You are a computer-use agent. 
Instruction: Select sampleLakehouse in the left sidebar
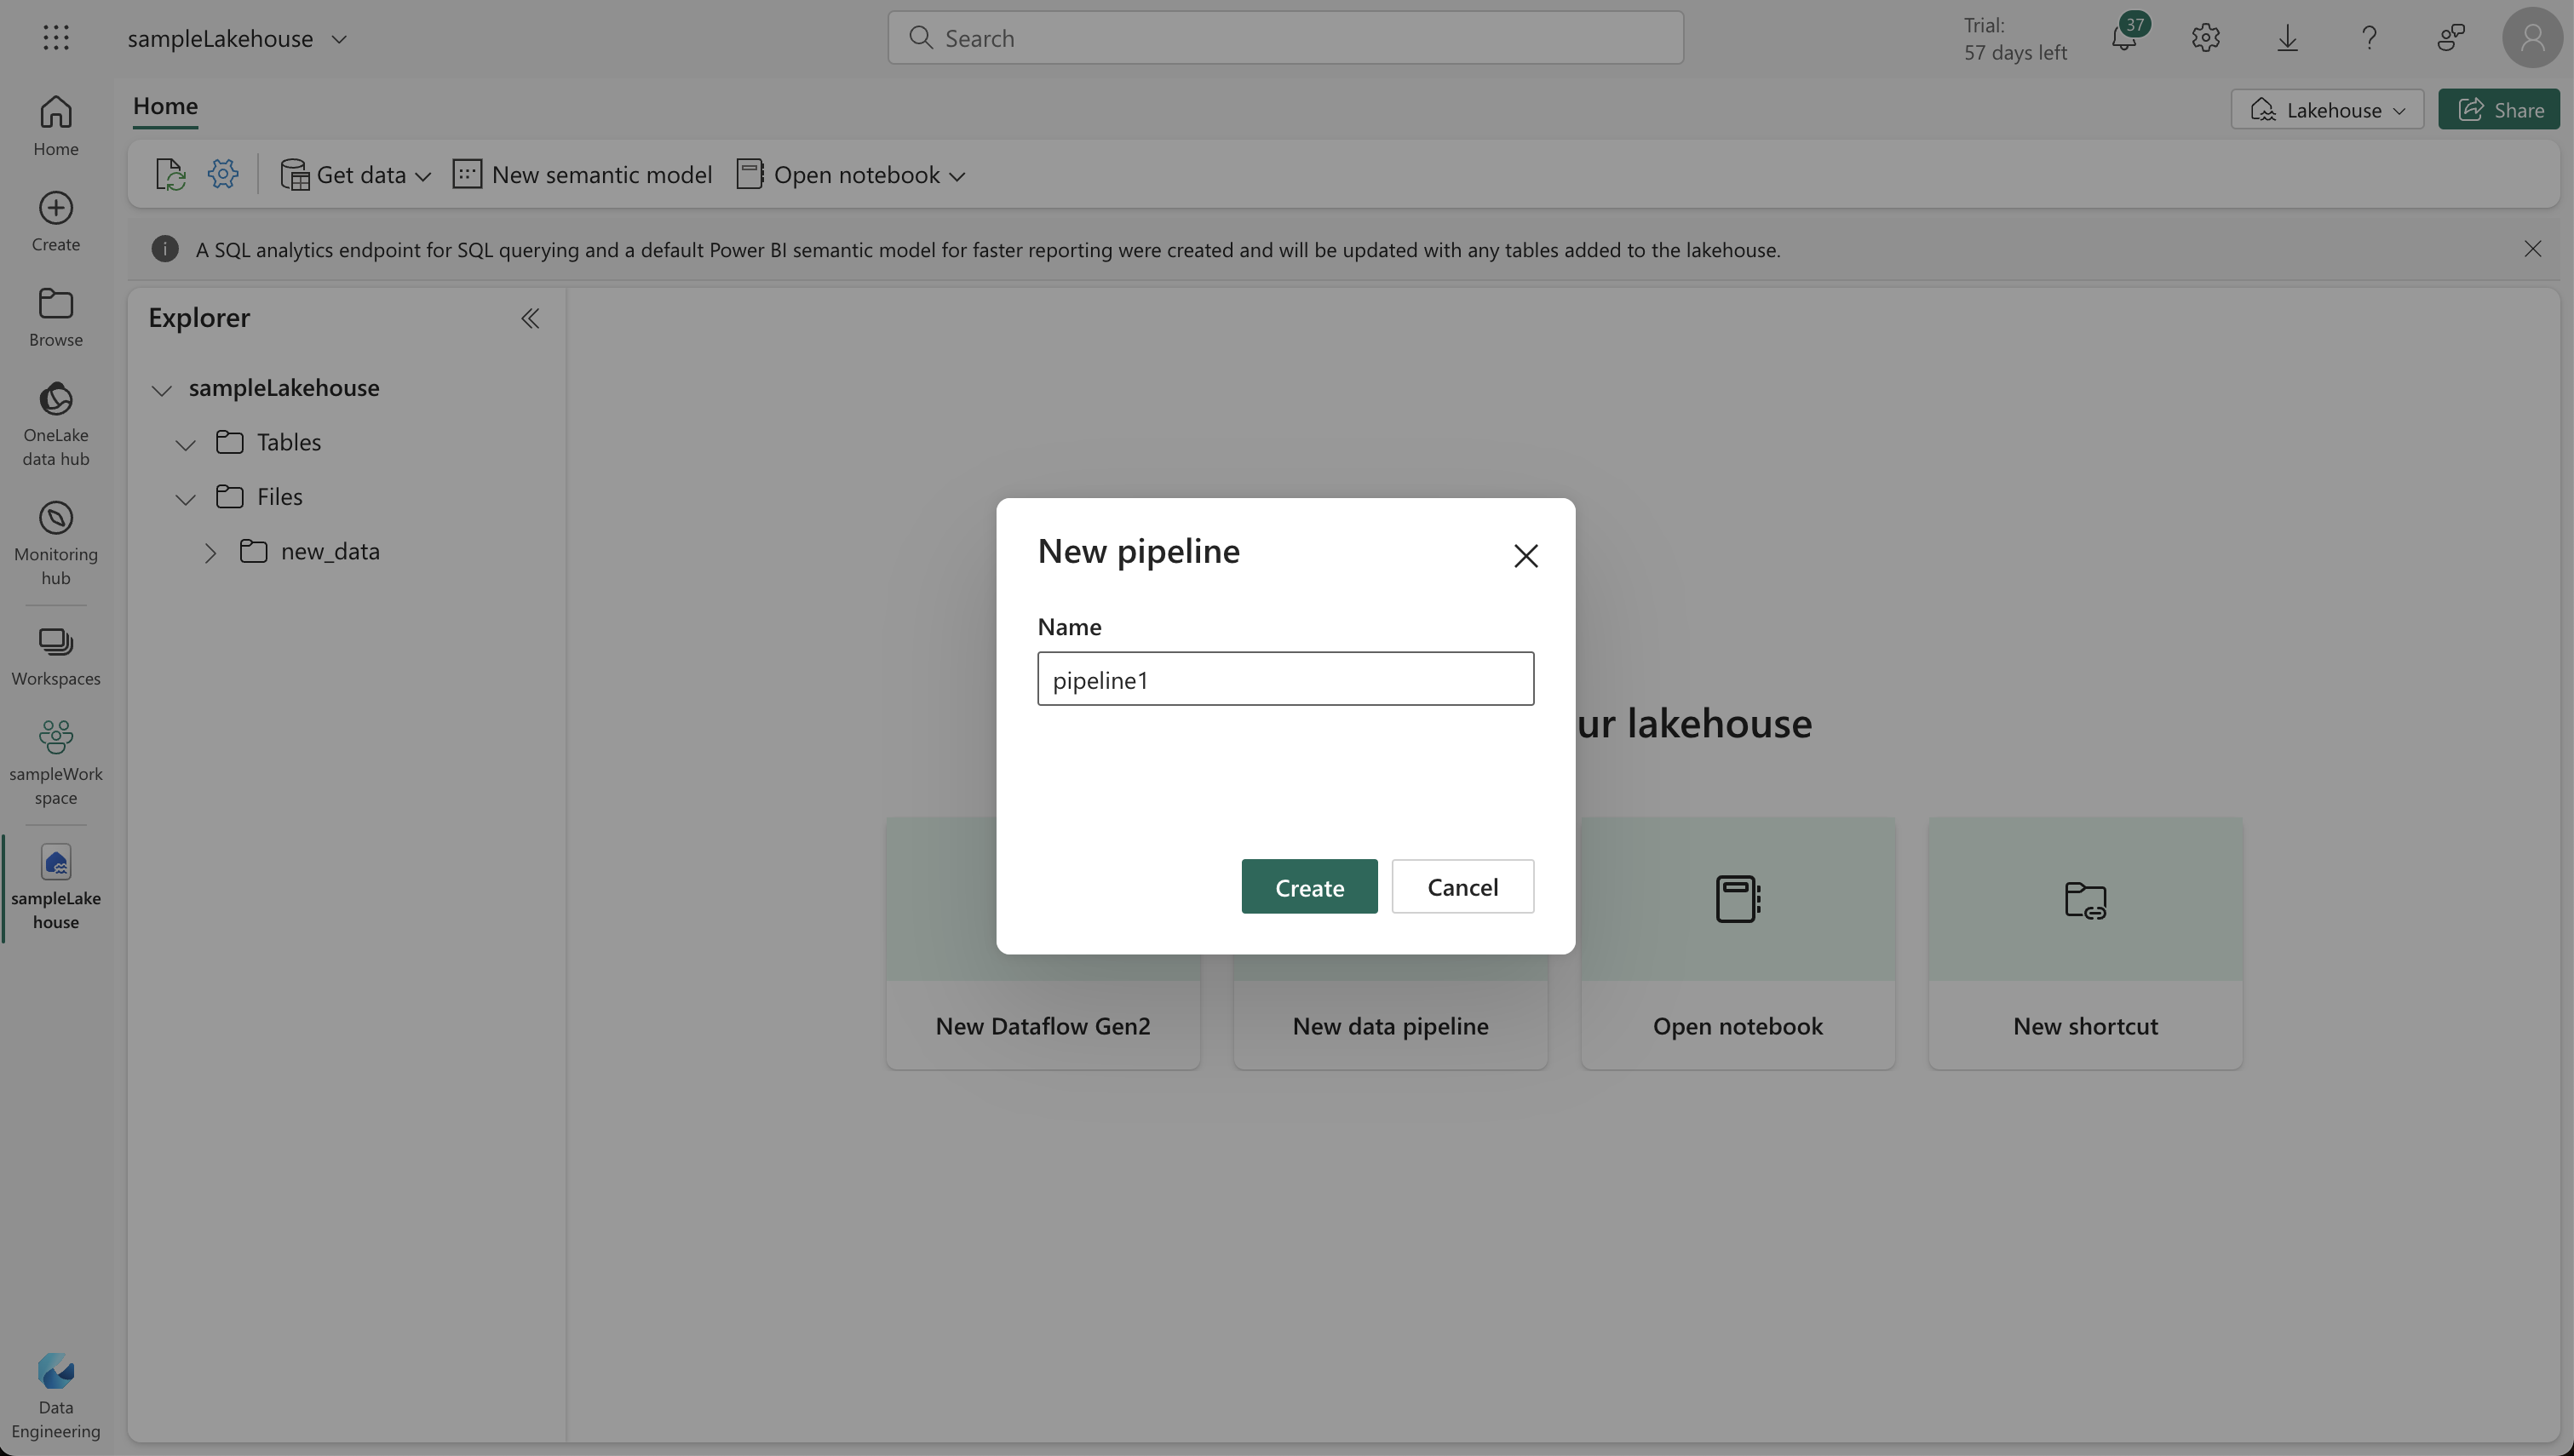click(56, 887)
